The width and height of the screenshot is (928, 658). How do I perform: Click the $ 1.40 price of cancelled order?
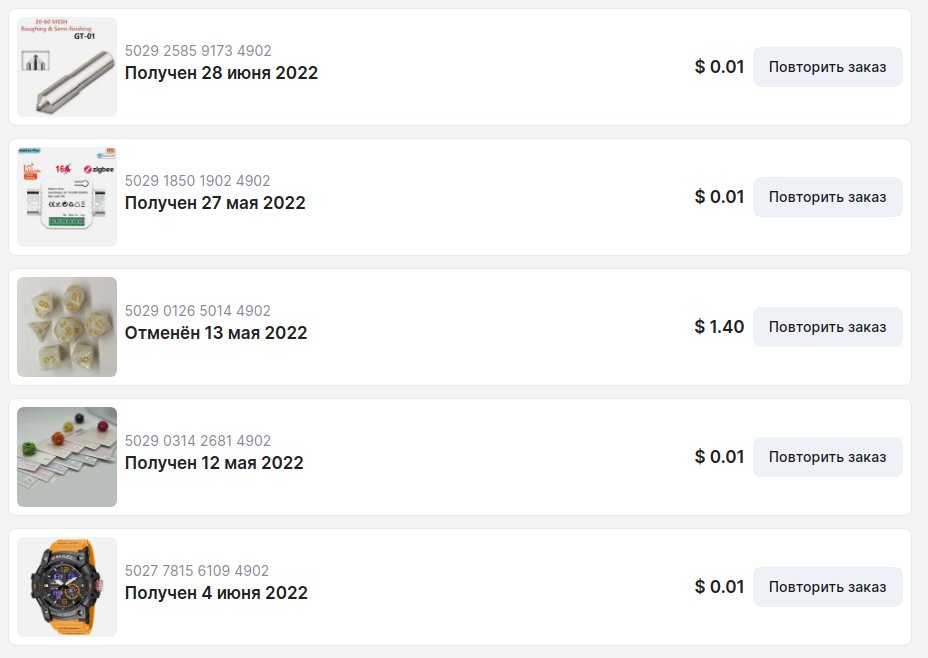pos(719,327)
